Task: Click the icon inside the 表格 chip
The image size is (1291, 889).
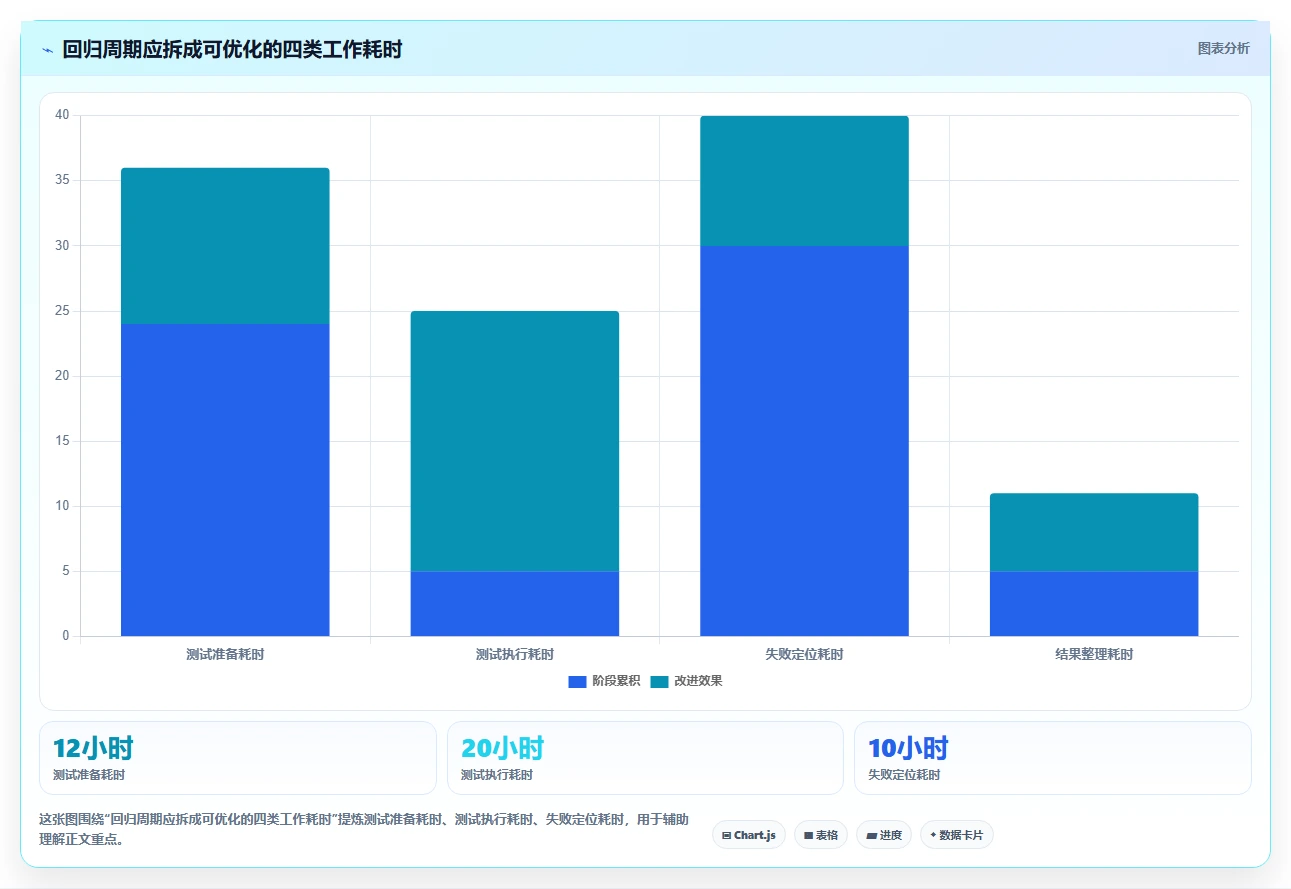Action: pyautogui.click(x=808, y=835)
